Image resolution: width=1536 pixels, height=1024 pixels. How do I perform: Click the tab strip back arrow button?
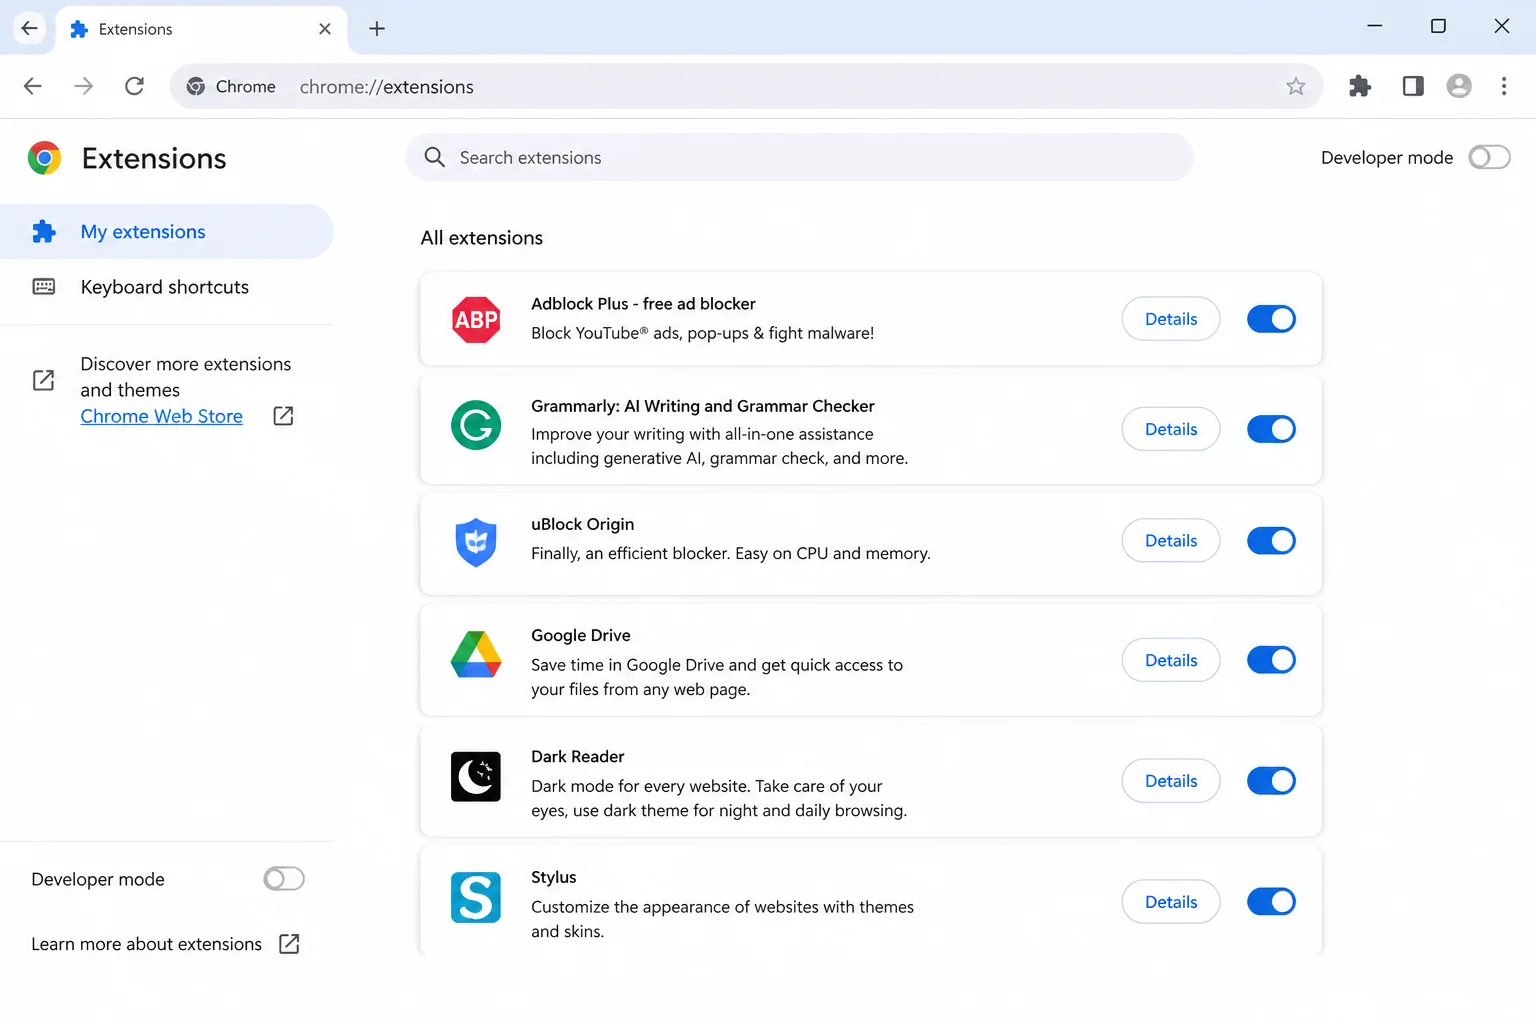(x=29, y=28)
